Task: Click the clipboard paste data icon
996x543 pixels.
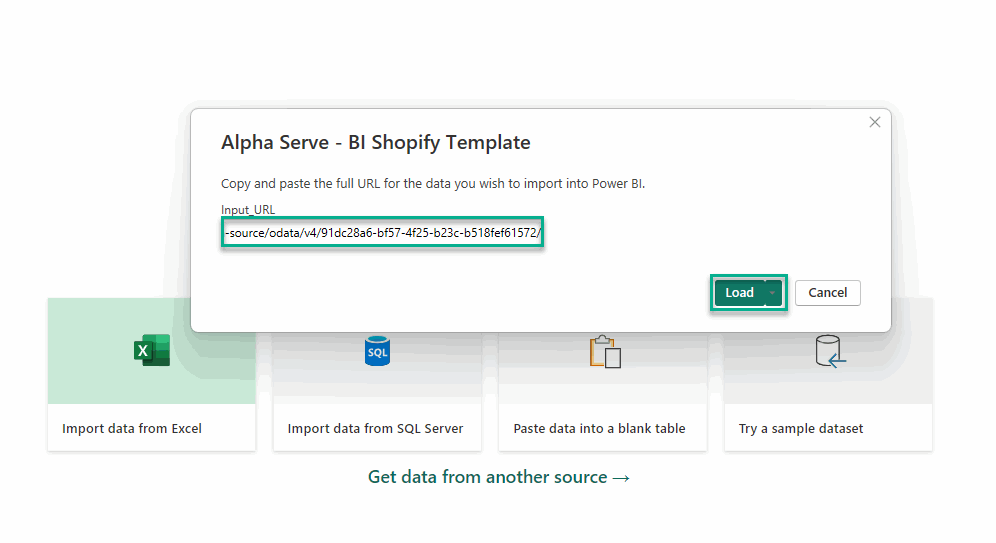Action: (x=605, y=351)
